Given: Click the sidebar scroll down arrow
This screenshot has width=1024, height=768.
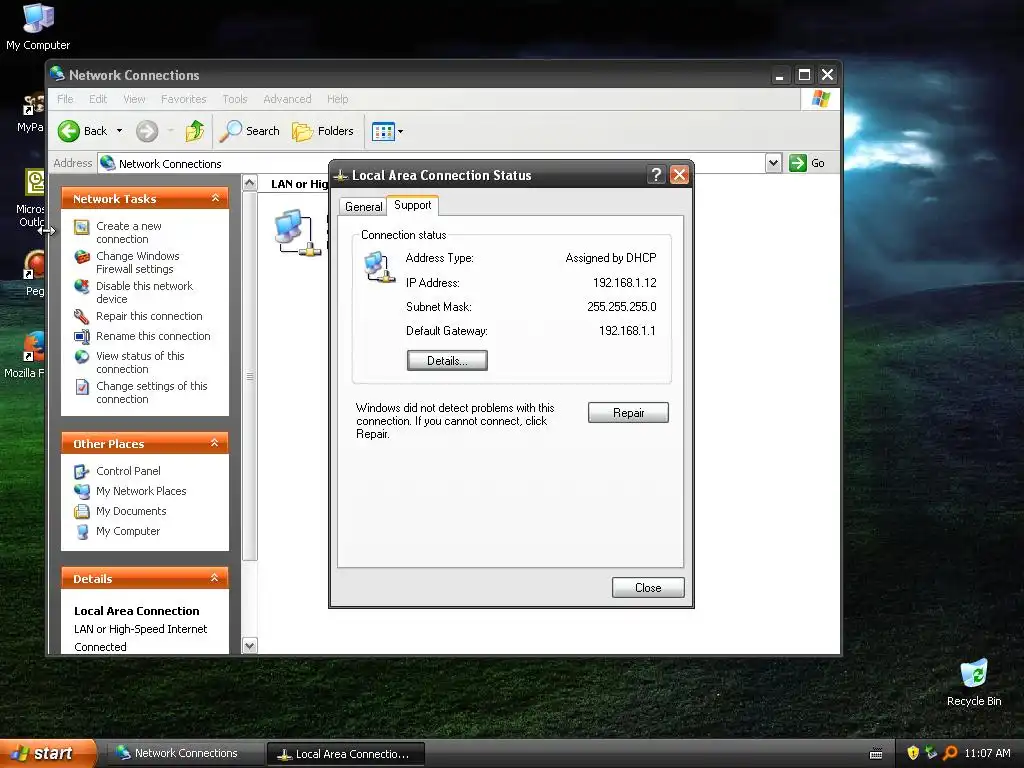Looking at the screenshot, I should click(249, 646).
